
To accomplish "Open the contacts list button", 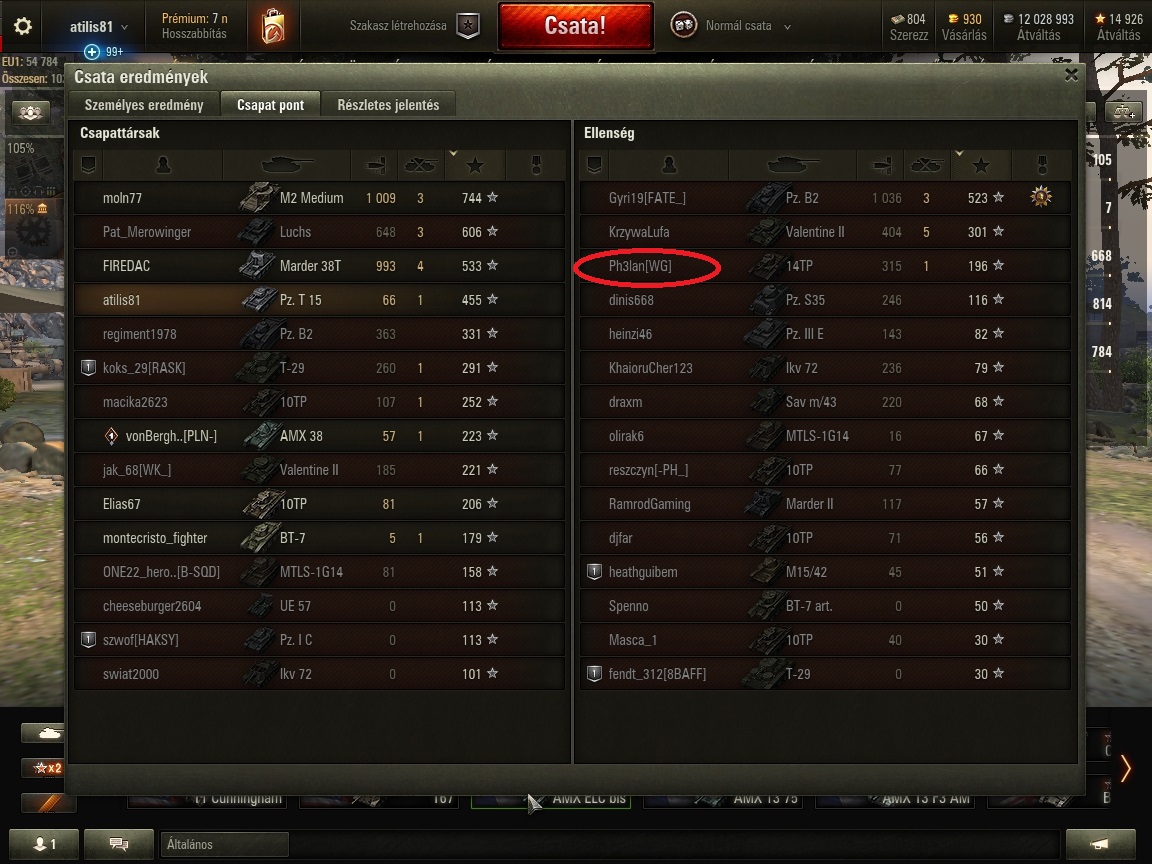I will point(43,844).
